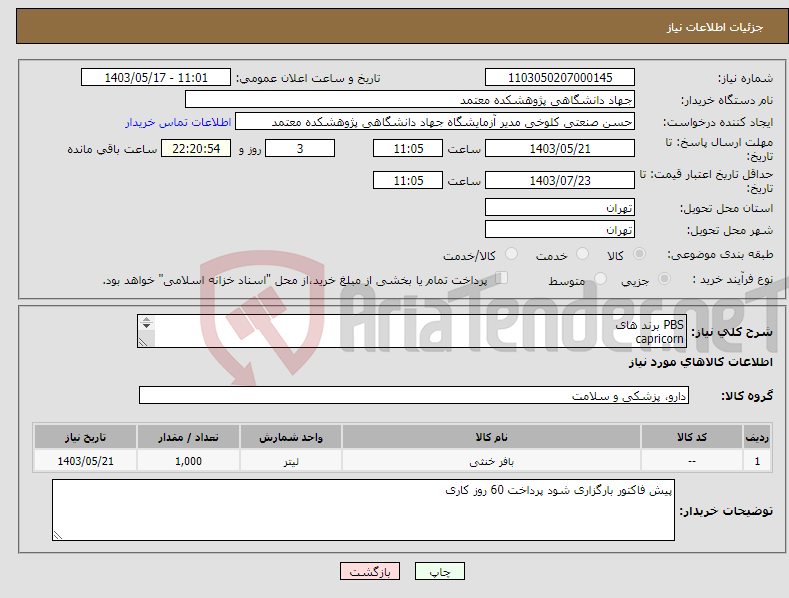The height and width of the screenshot is (598, 789).
Task: Click the announcement date field 1403/05/17 - 11:01
Action: click(x=156, y=78)
